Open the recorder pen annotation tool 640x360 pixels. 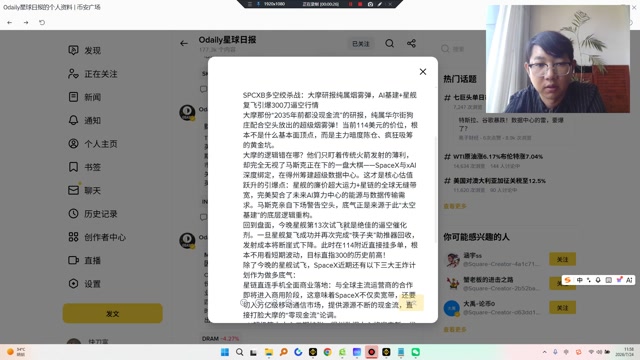(x=380, y=4)
